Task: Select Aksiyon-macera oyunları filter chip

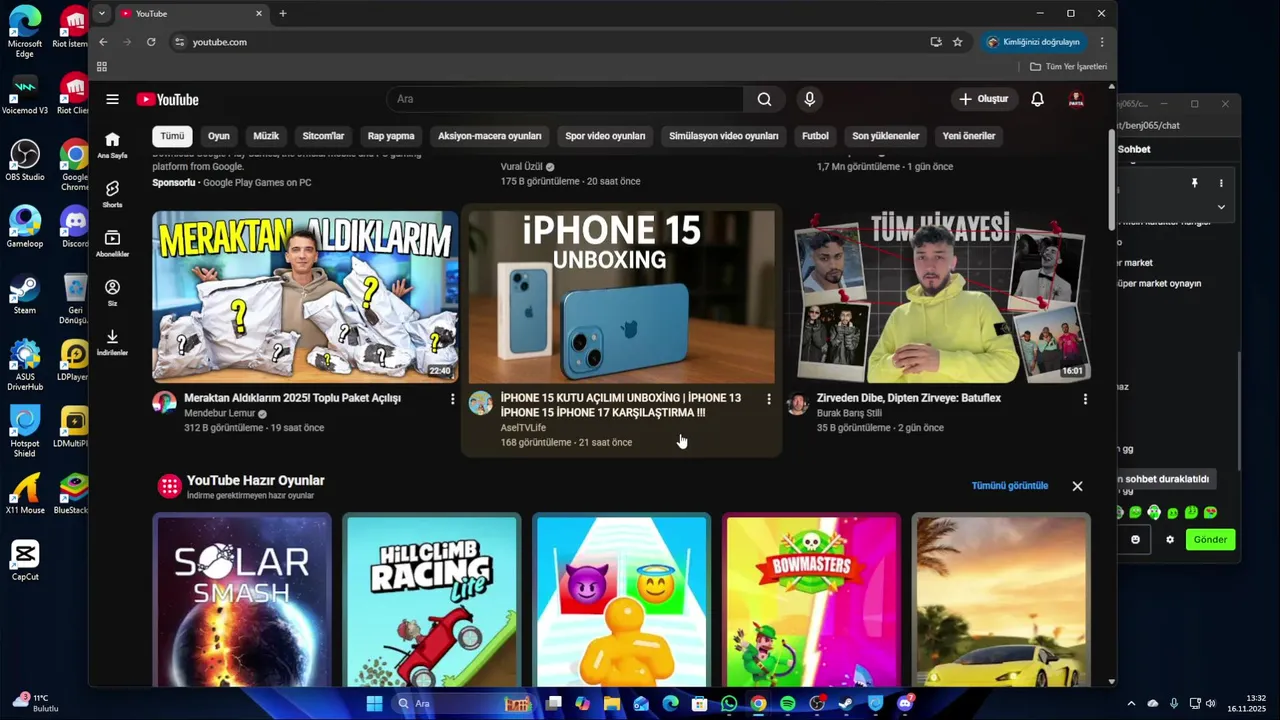Action: pos(490,136)
